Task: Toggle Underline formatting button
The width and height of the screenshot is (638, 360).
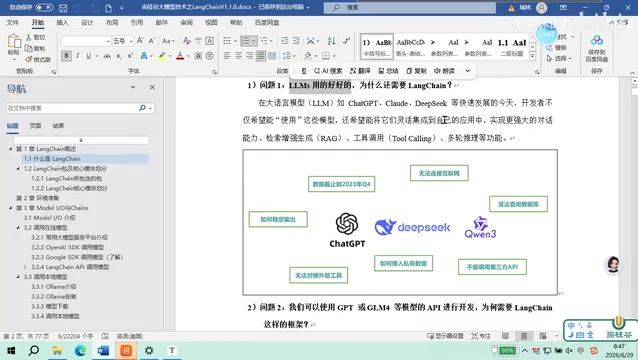Action: click(88, 56)
